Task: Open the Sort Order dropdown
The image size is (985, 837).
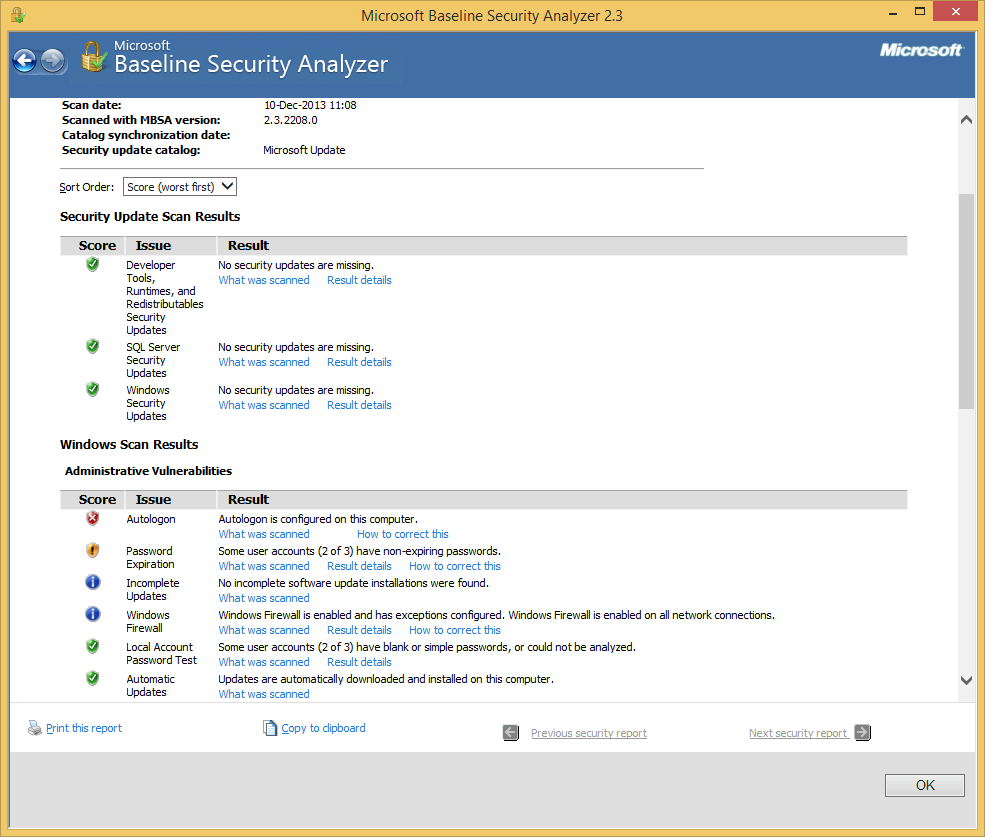Action: [179, 186]
